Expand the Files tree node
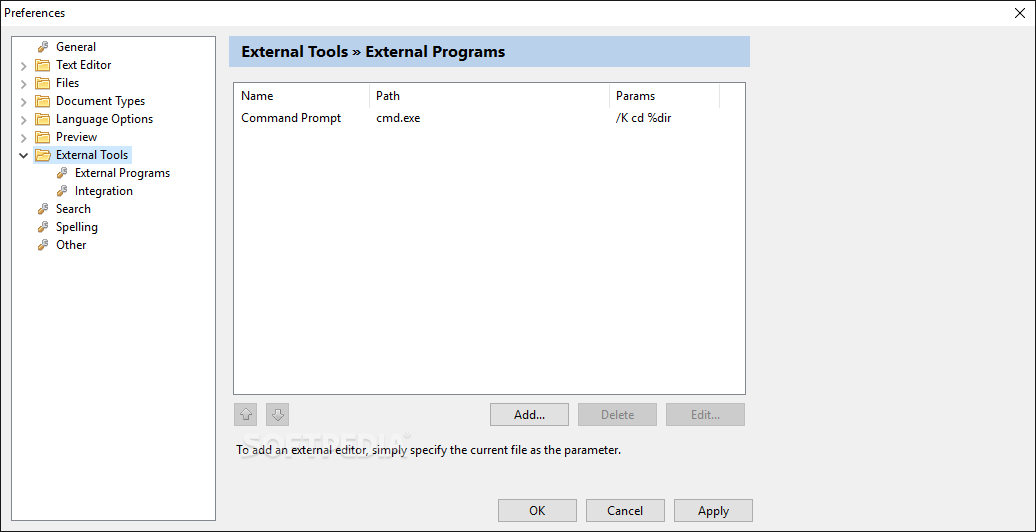Viewport: 1036px width, 532px height. pyautogui.click(x=24, y=83)
